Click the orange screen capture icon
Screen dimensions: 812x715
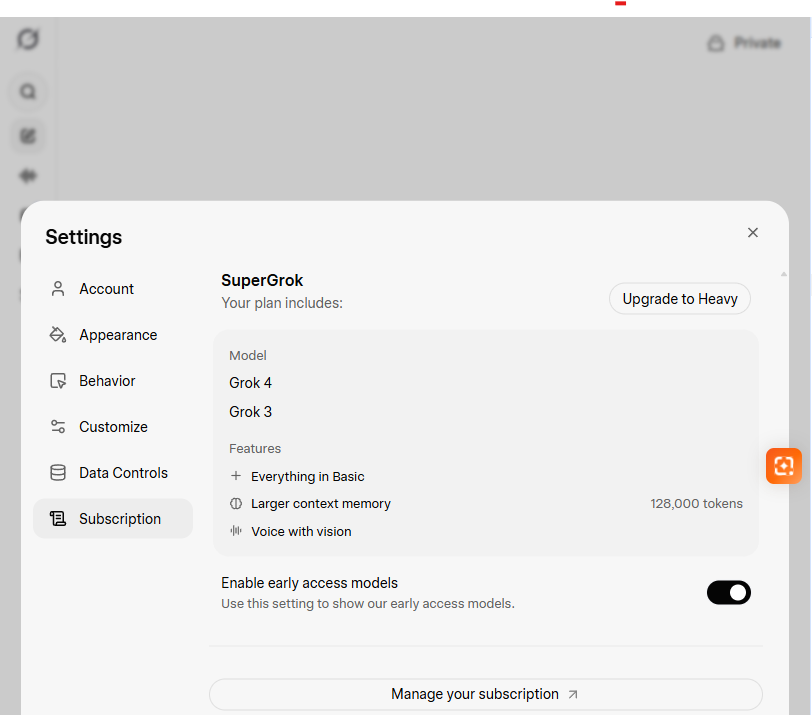tap(784, 466)
